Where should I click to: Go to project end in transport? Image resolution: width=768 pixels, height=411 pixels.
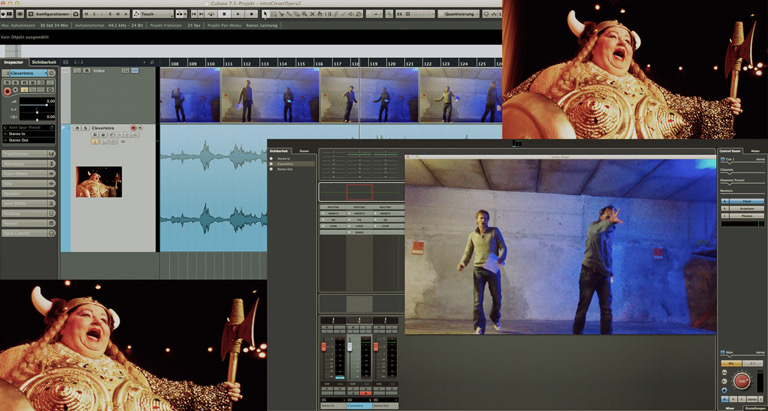201,14
